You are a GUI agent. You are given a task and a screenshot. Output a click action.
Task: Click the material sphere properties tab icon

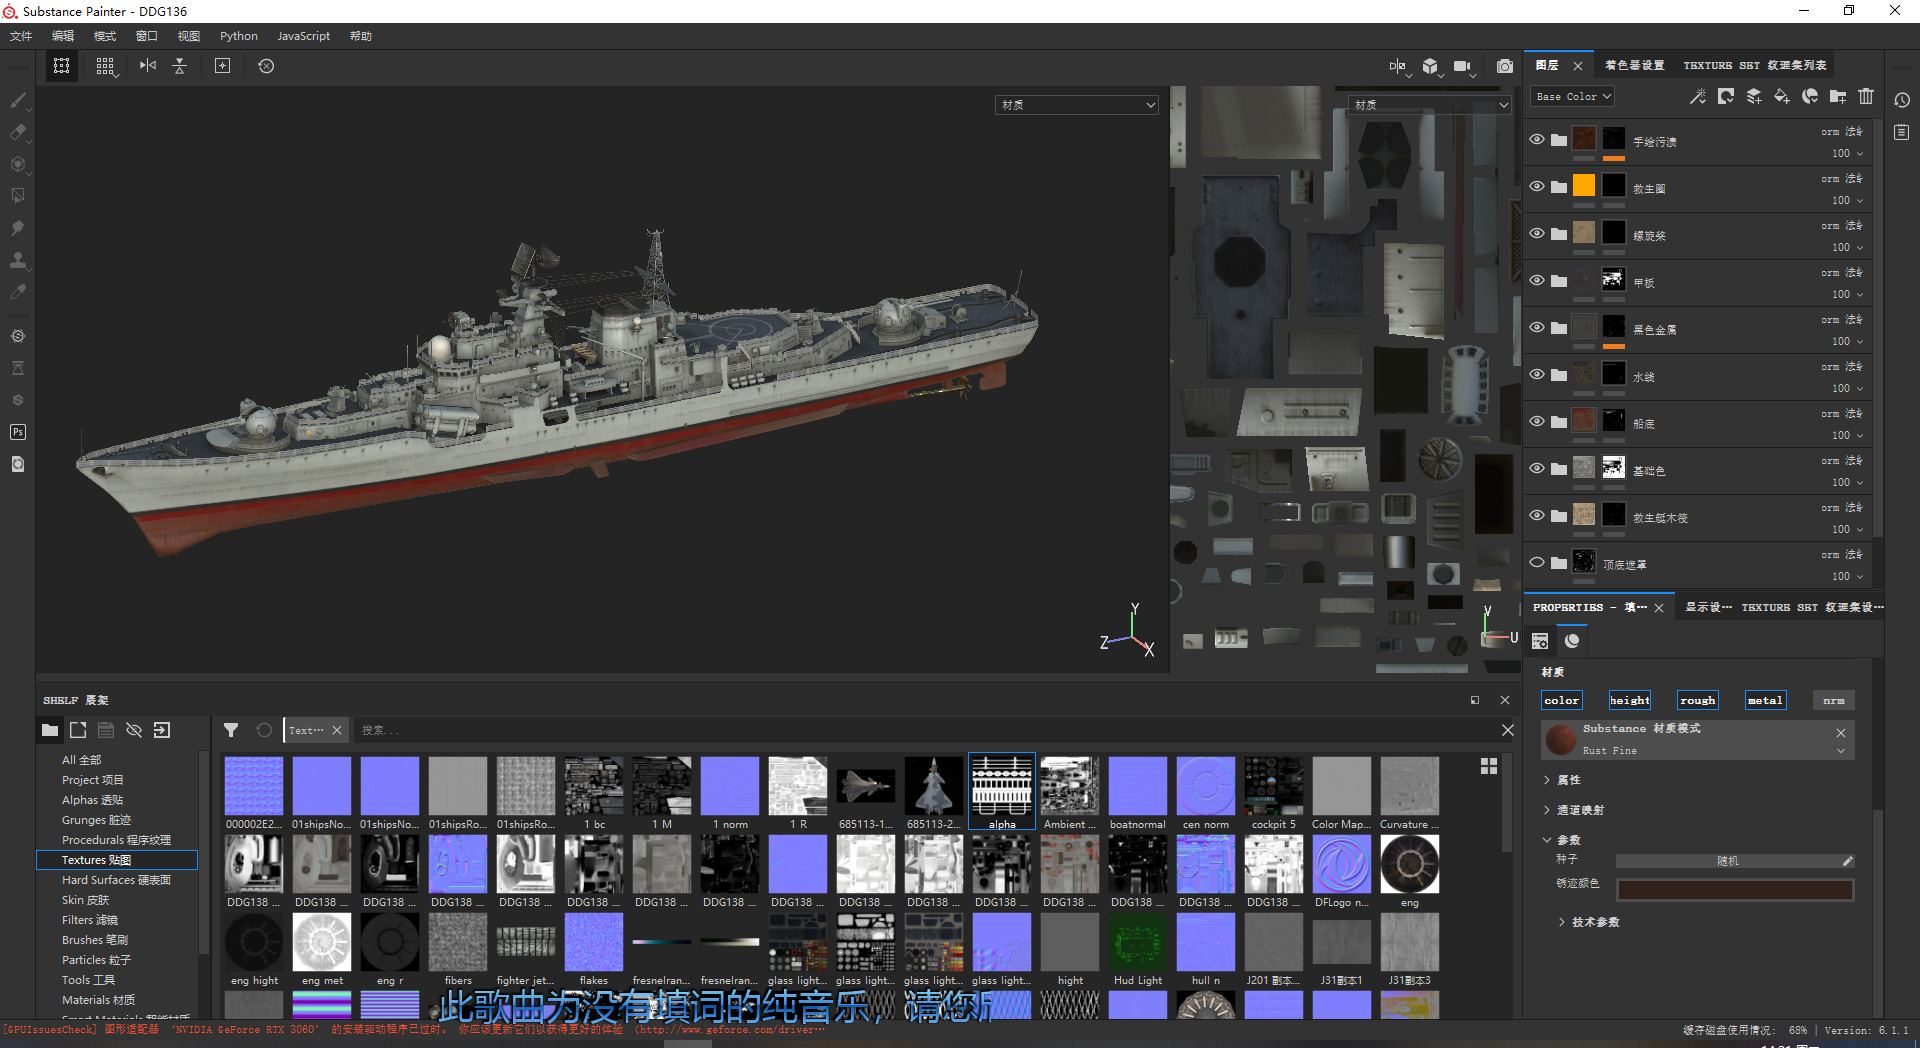[1573, 641]
